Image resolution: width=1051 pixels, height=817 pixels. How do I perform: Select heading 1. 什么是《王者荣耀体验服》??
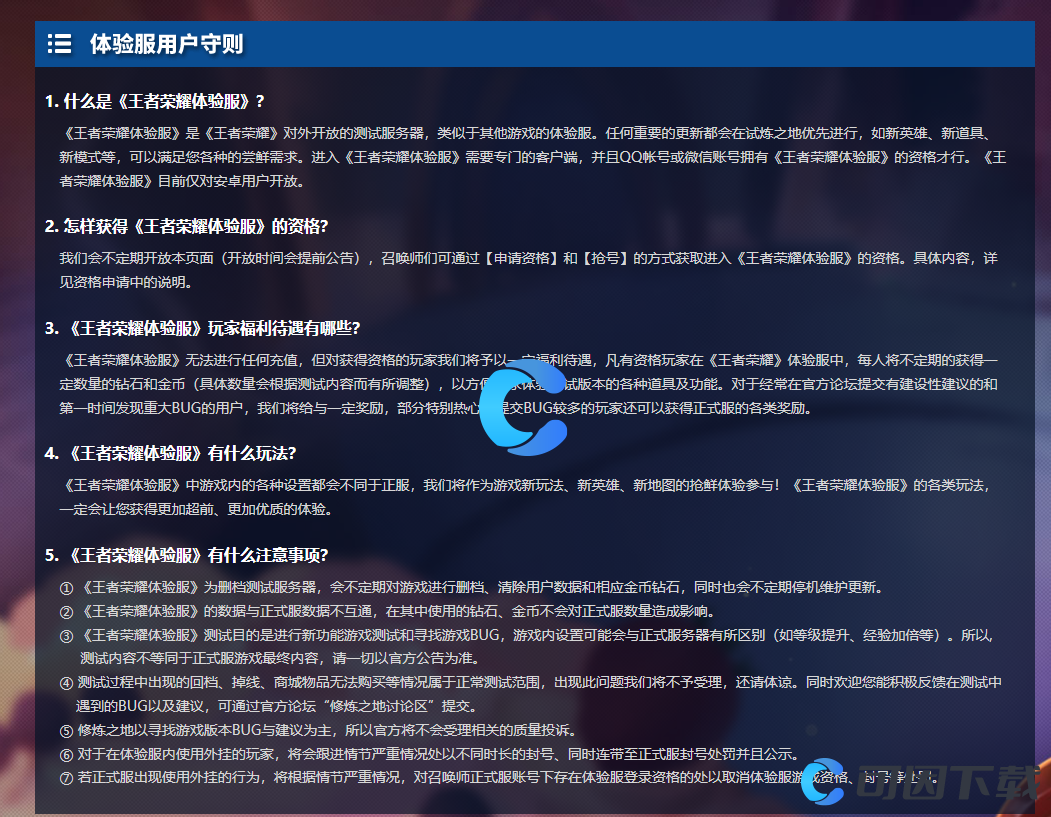[155, 101]
